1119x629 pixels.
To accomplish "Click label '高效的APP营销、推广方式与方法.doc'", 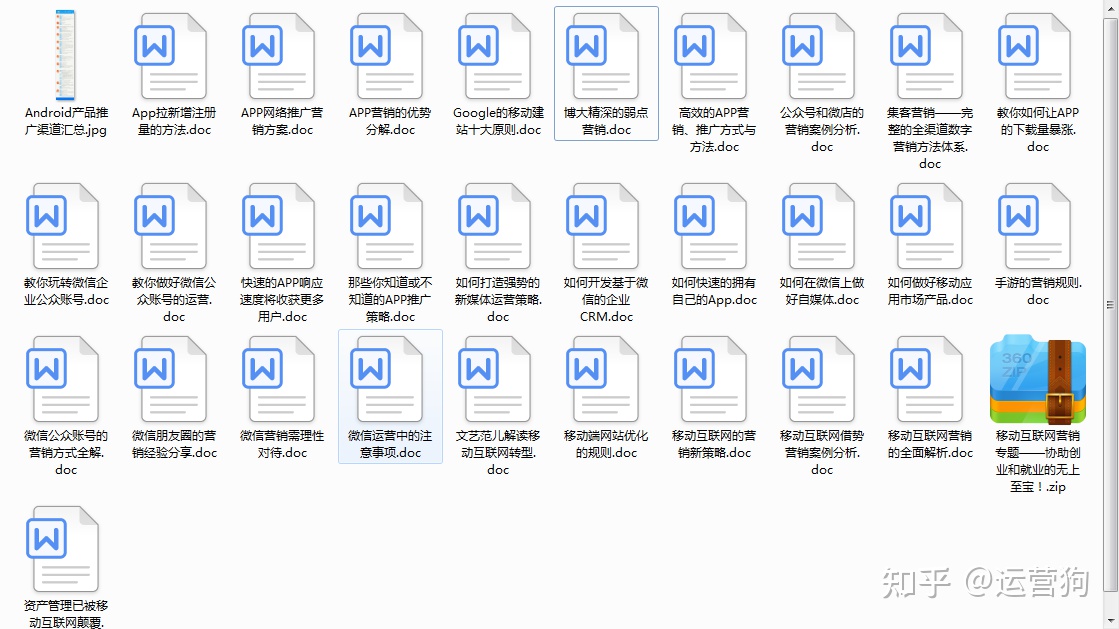I will [714, 130].
